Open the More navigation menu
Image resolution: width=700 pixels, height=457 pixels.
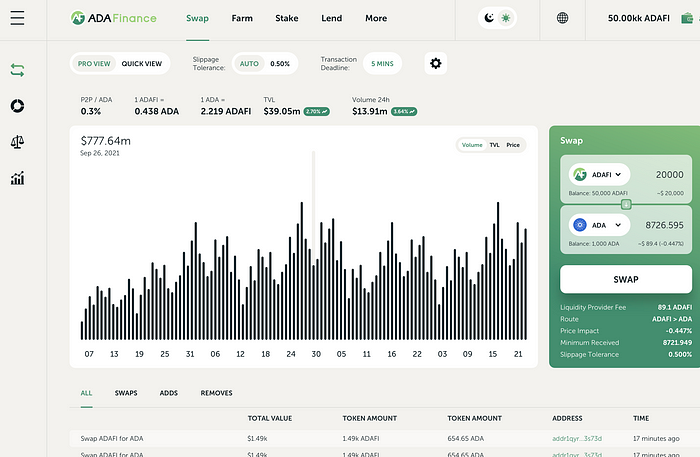[x=376, y=18]
